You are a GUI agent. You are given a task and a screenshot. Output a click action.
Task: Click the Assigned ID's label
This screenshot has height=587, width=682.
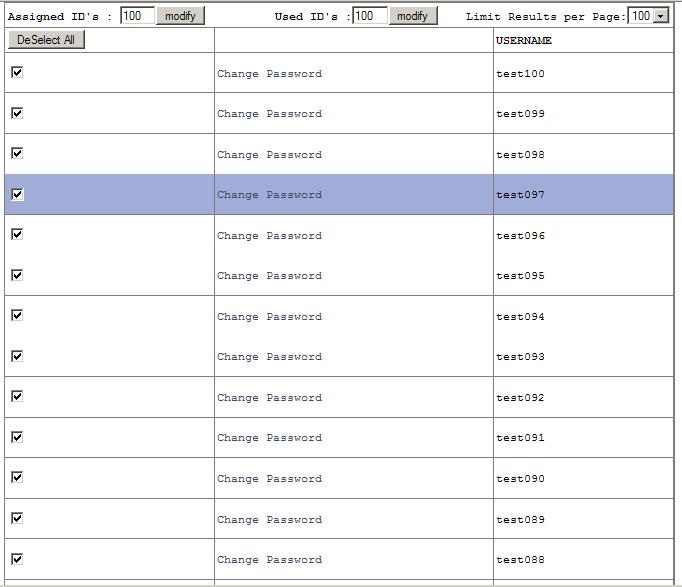(x=60, y=17)
